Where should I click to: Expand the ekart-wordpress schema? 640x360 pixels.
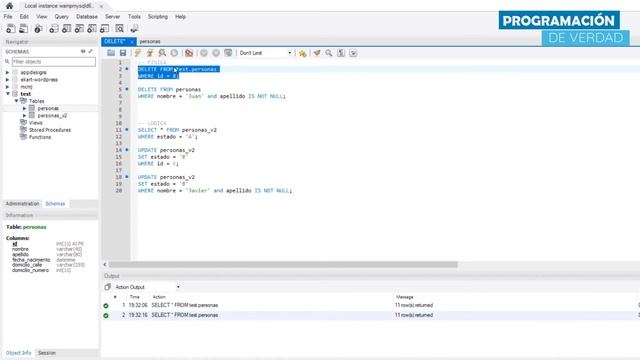(7, 80)
